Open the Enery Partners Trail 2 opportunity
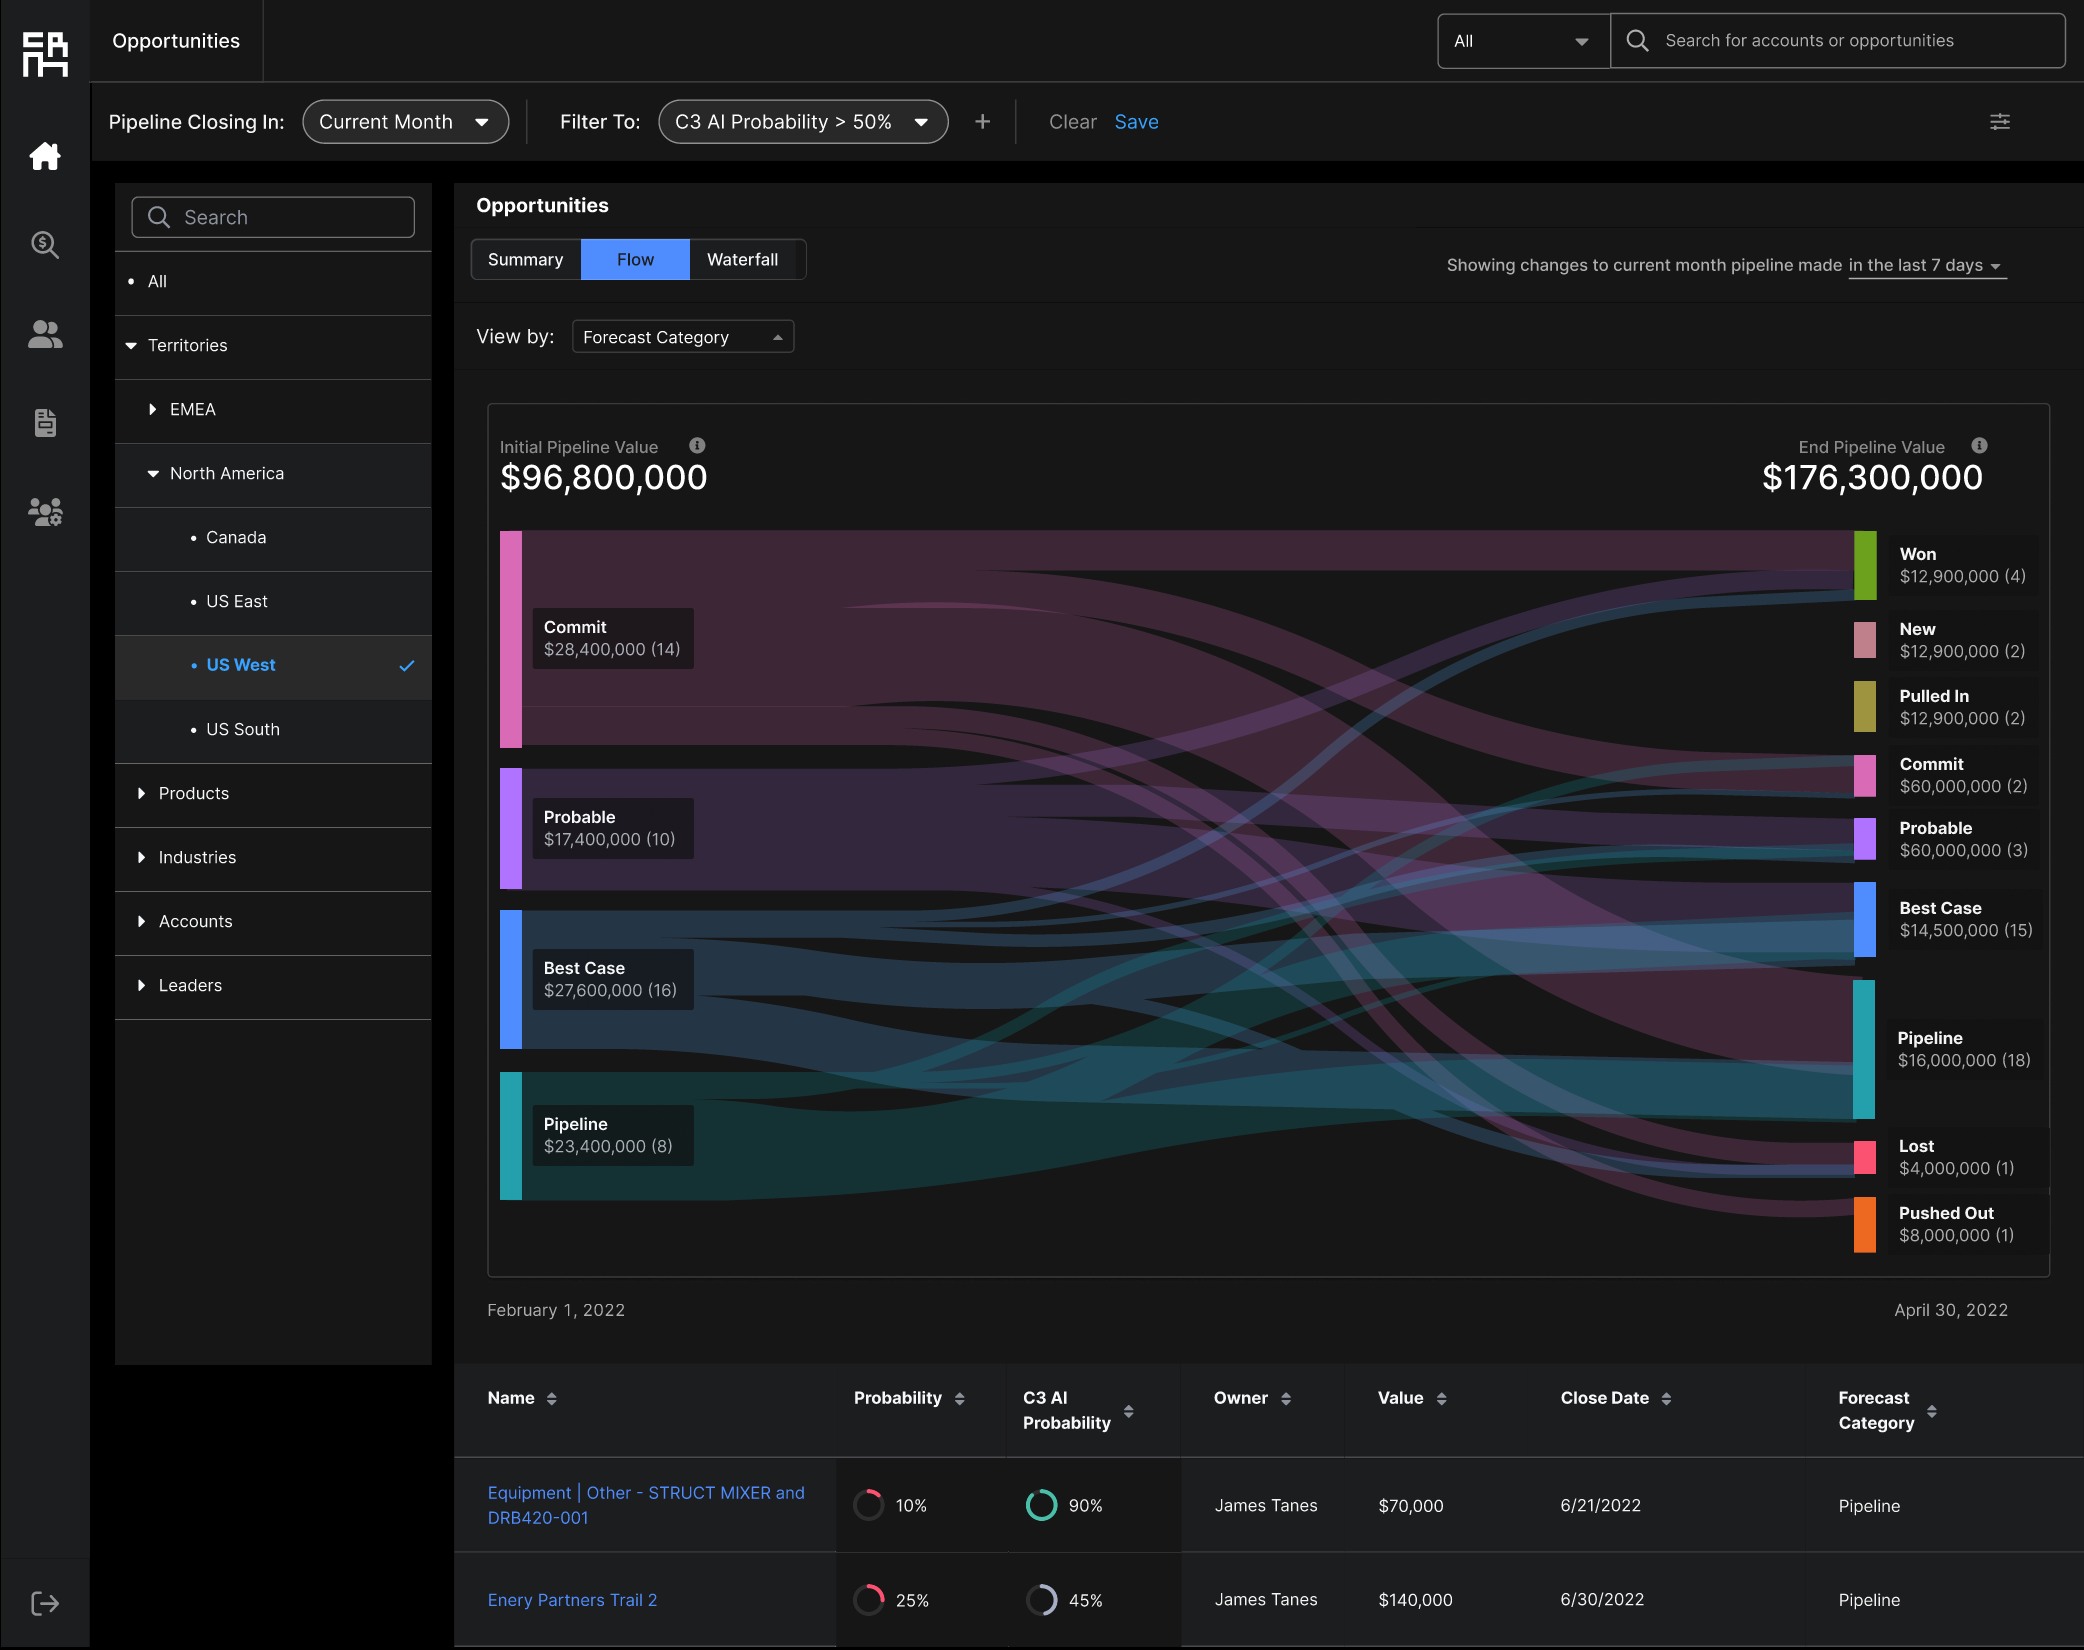Viewport: 2084px width, 1650px height. click(572, 1600)
